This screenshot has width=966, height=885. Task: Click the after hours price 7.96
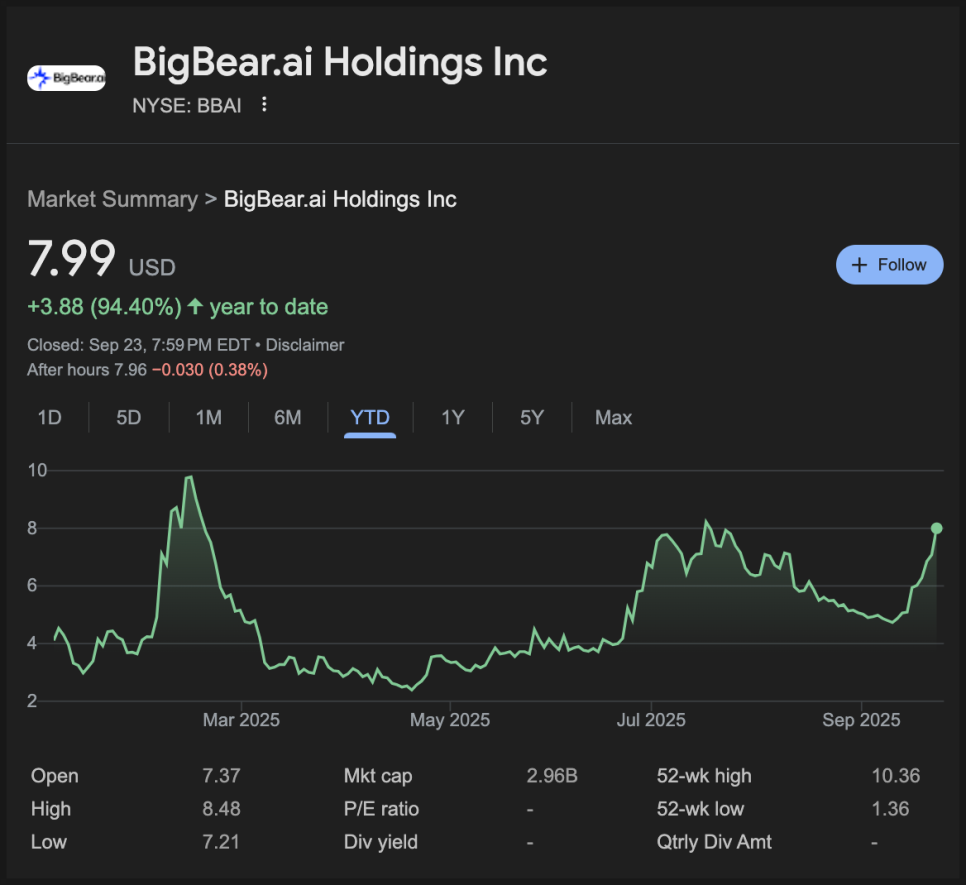[x=131, y=370]
